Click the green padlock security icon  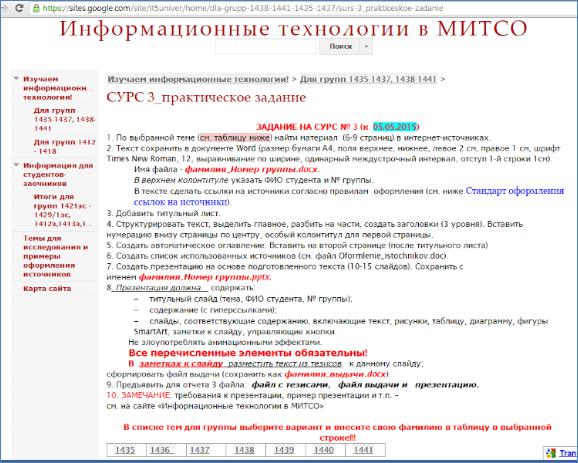point(36,8)
